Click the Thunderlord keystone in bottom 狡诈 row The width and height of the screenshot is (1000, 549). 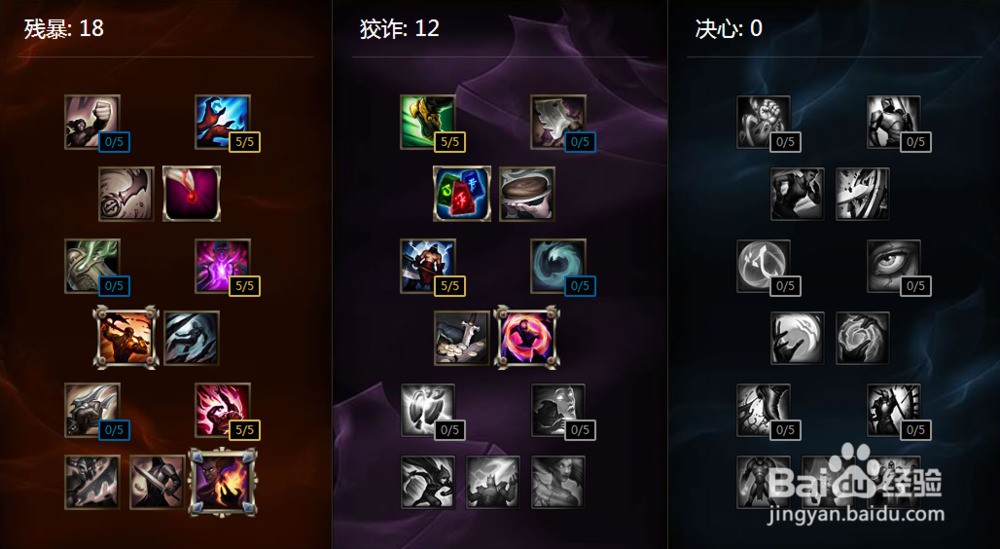point(493,482)
